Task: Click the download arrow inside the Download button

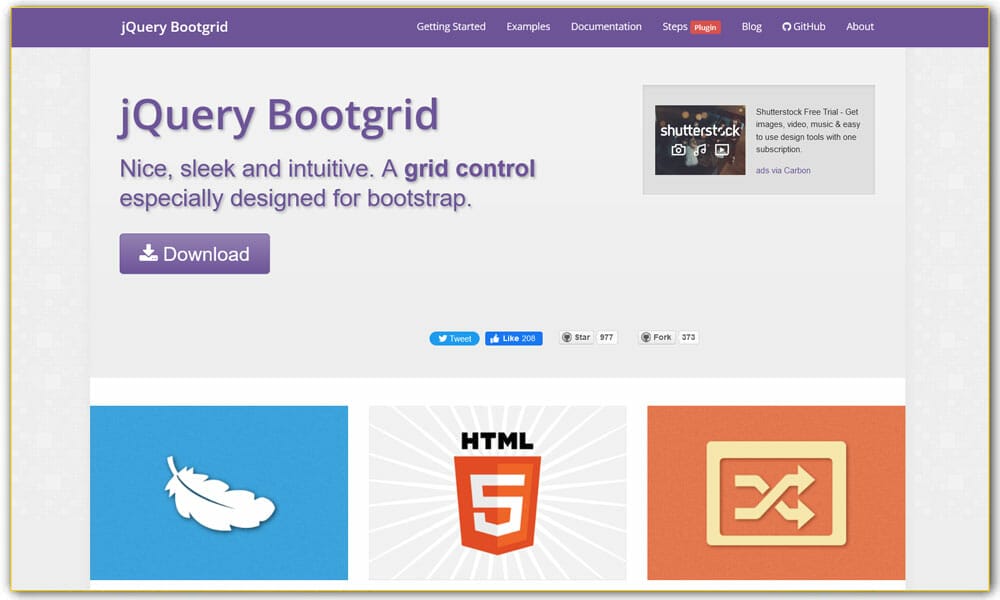Action: (x=148, y=253)
